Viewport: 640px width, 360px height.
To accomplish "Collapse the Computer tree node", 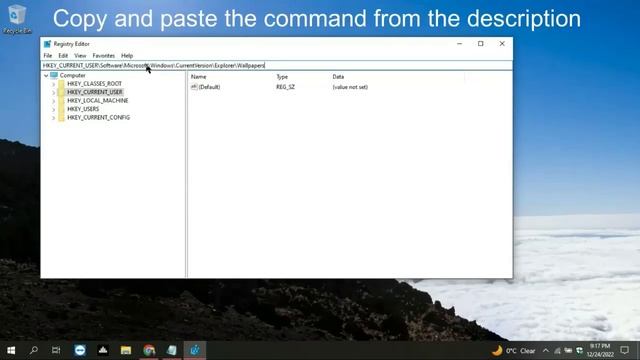I will click(x=46, y=76).
